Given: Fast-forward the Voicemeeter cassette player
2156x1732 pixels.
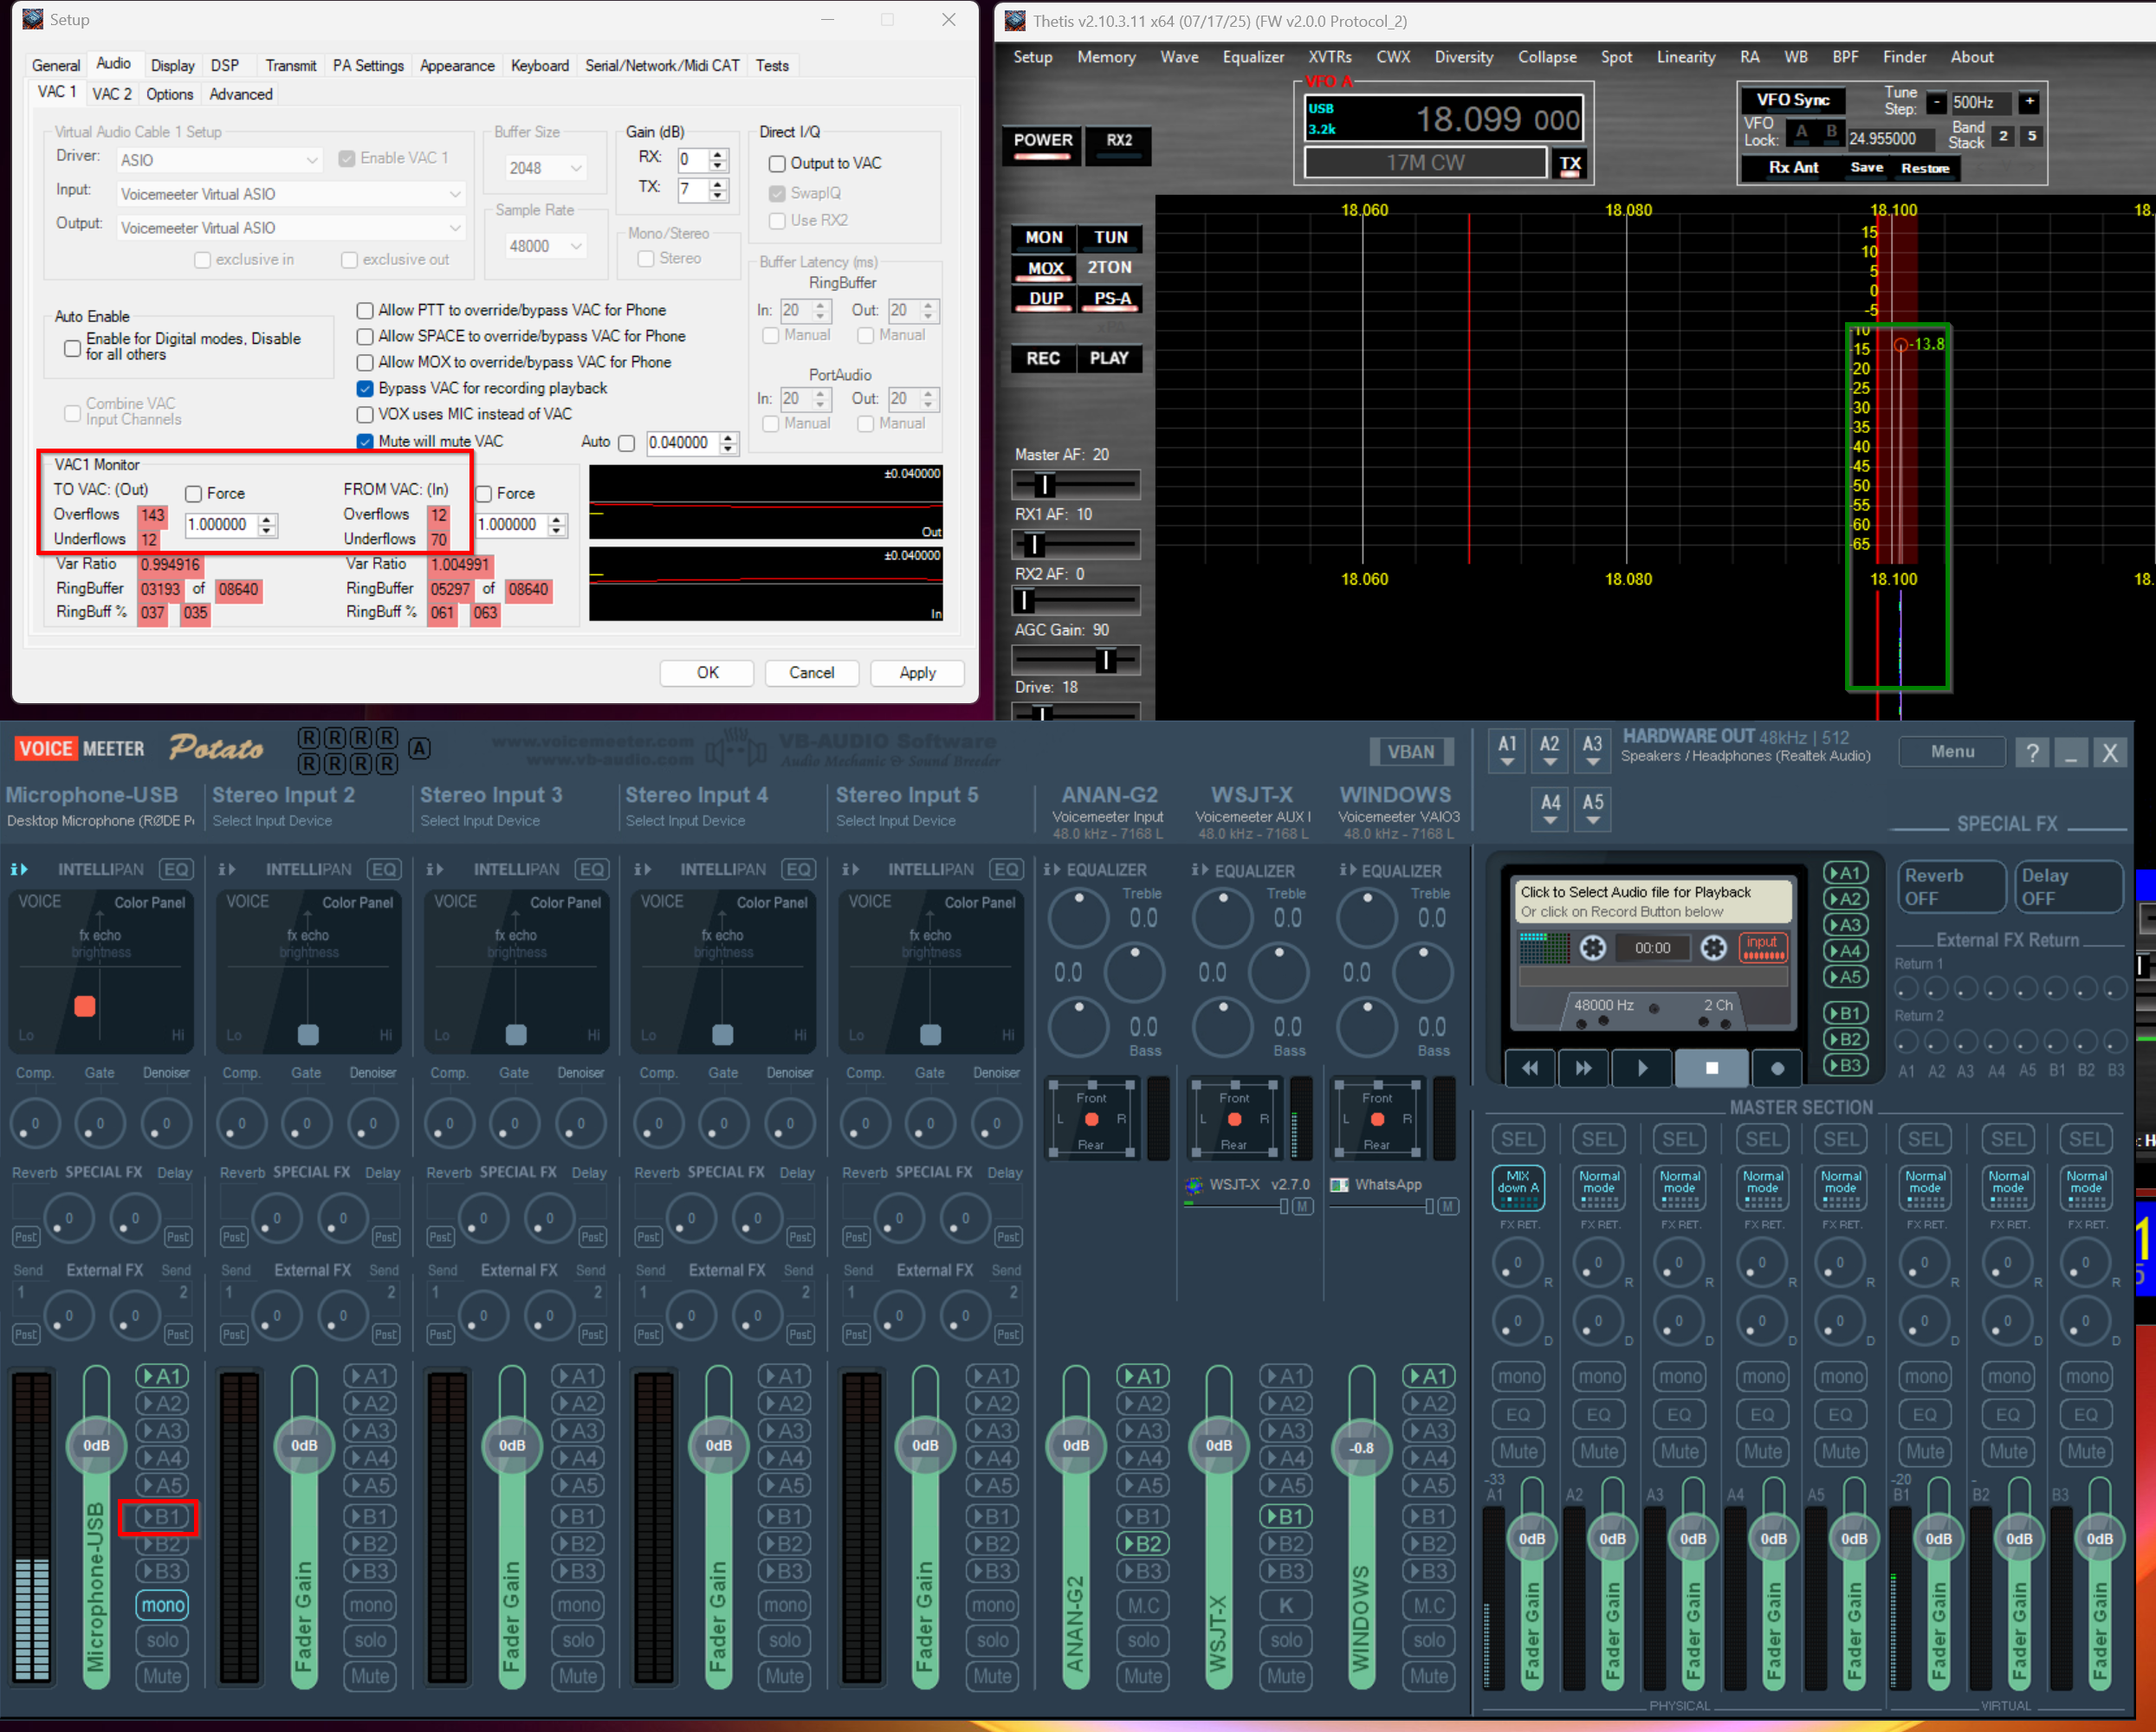Looking at the screenshot, I should click(x=1584, y=1068).
